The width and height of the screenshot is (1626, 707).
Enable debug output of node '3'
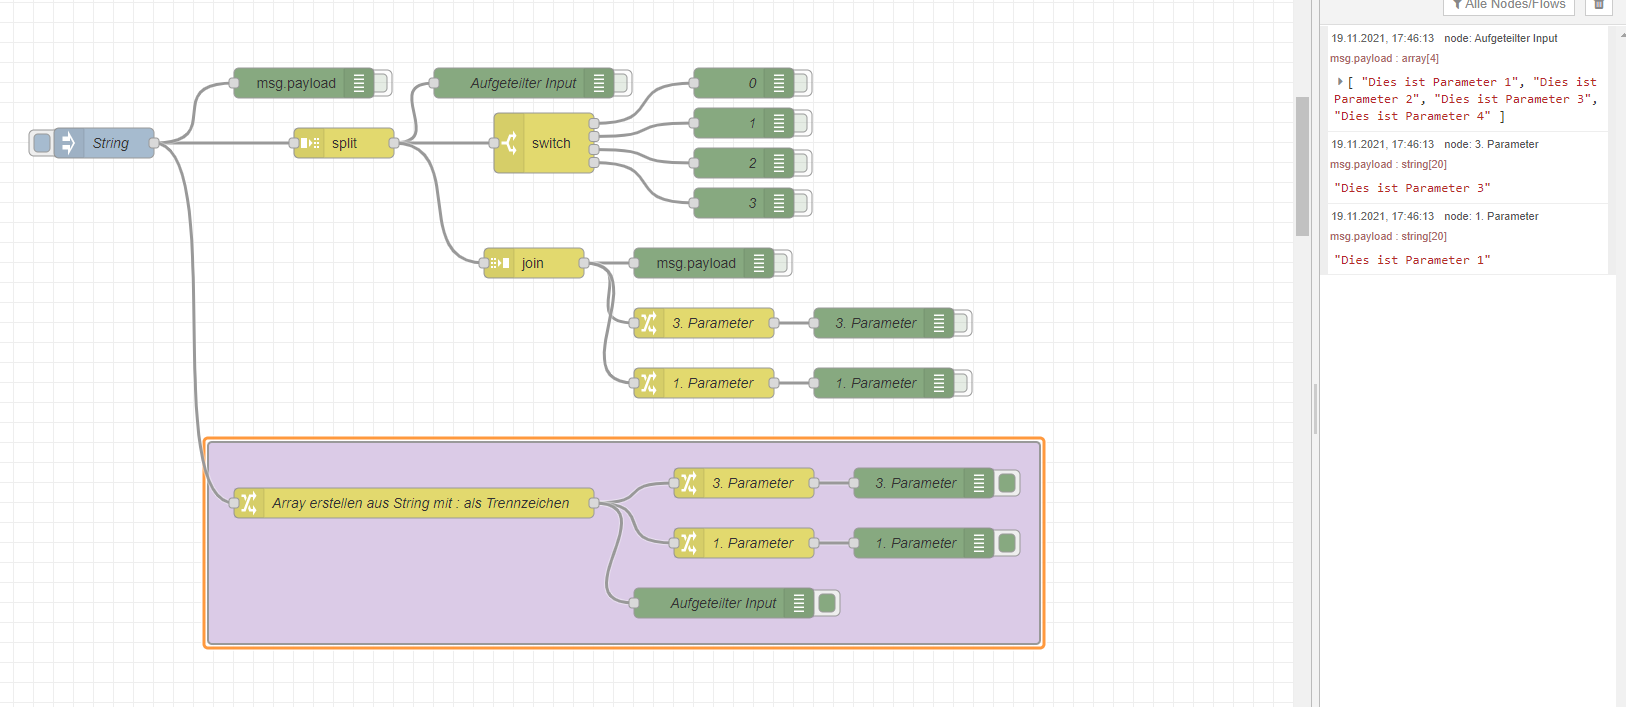803,203
